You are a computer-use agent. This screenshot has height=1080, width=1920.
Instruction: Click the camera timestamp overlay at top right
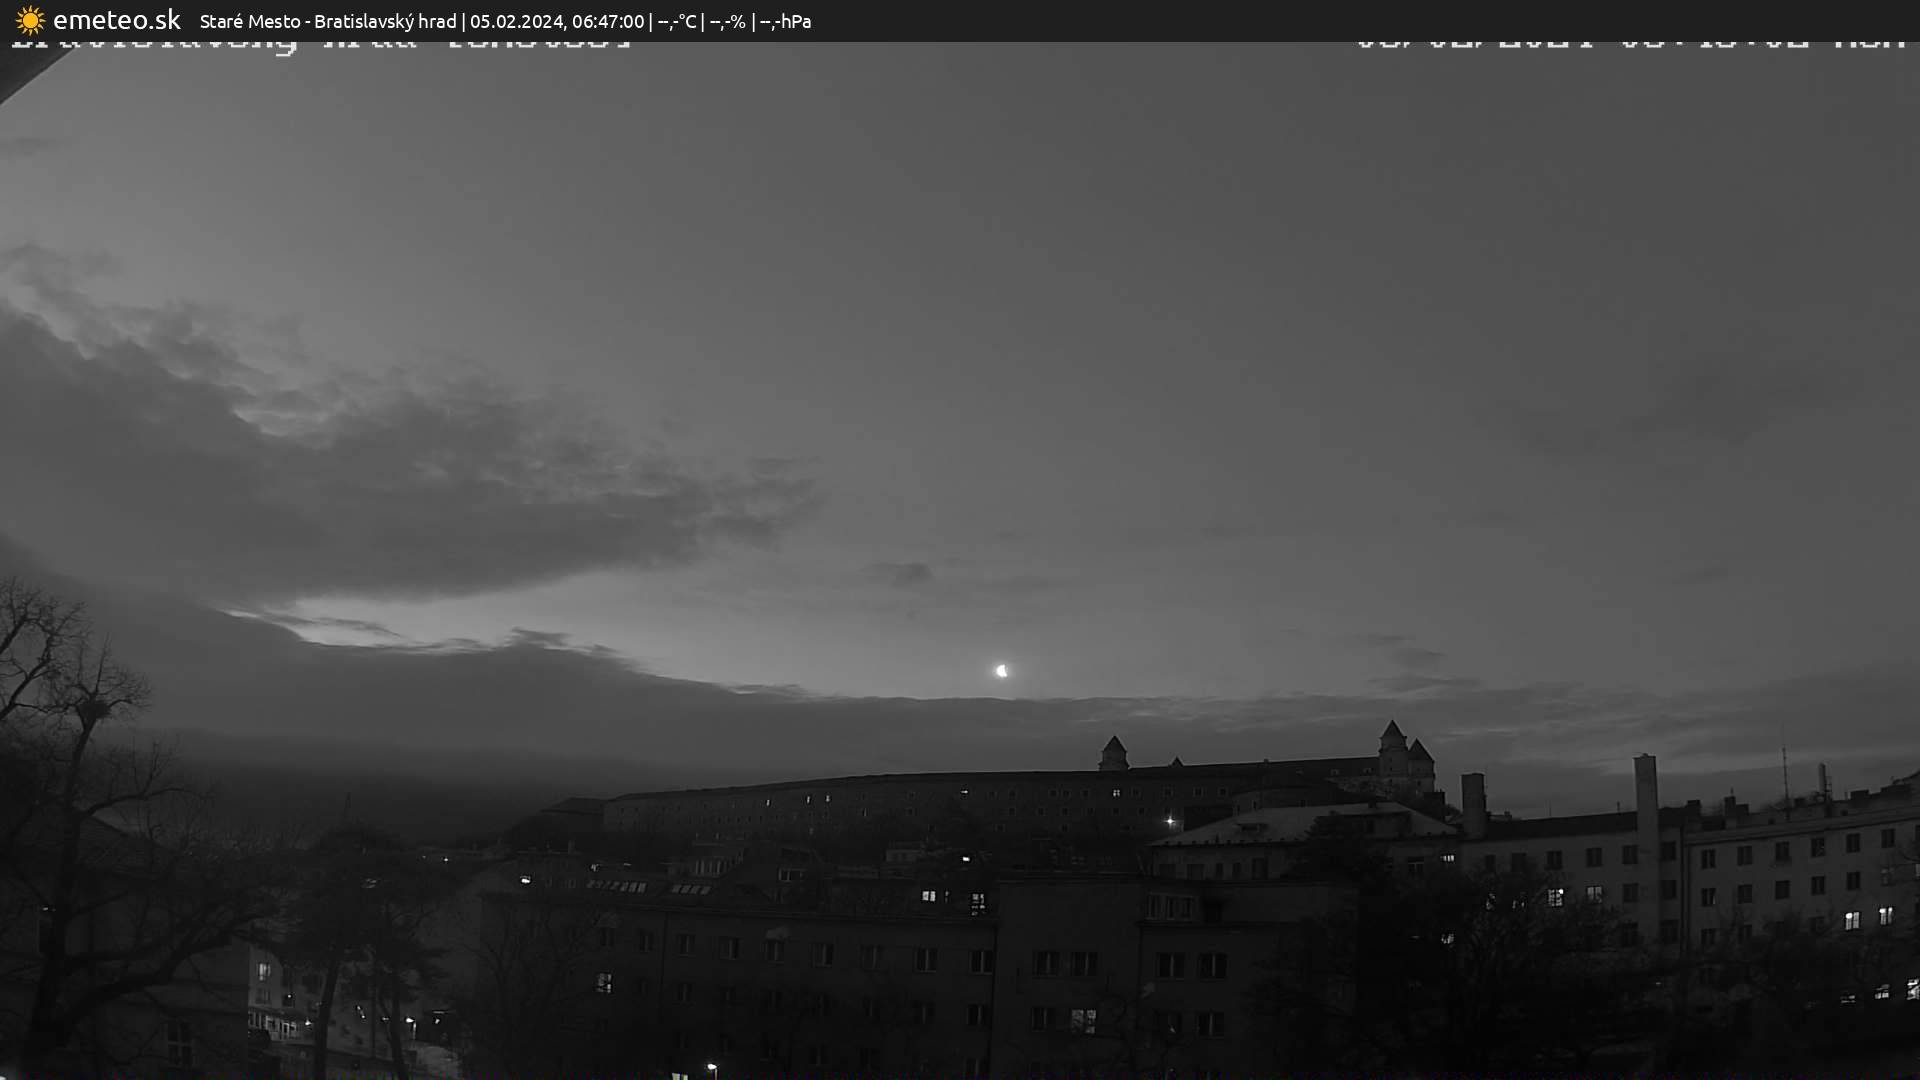tap(1630, 42)
